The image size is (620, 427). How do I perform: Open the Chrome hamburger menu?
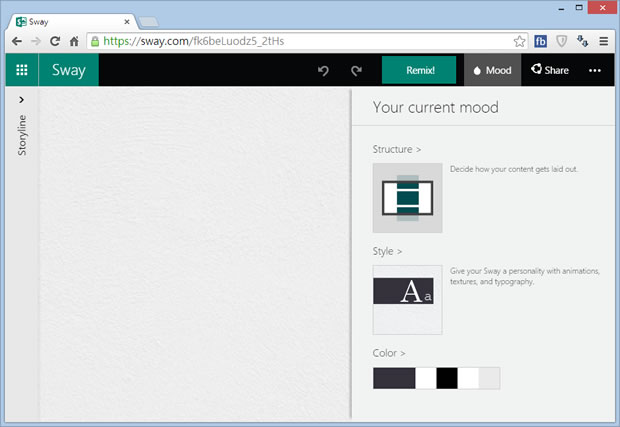(603, 41)
